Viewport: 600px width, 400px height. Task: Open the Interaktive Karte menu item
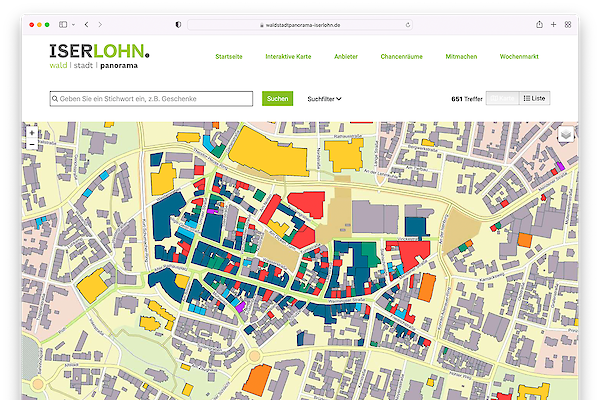[x=286, y=57]
